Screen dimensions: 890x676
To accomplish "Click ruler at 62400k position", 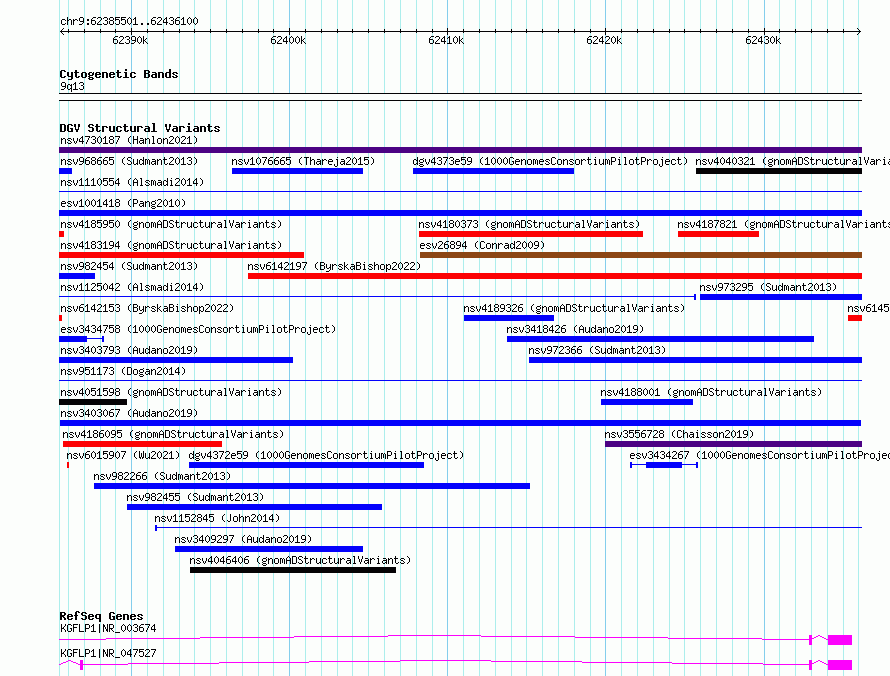I will (288, 40).
